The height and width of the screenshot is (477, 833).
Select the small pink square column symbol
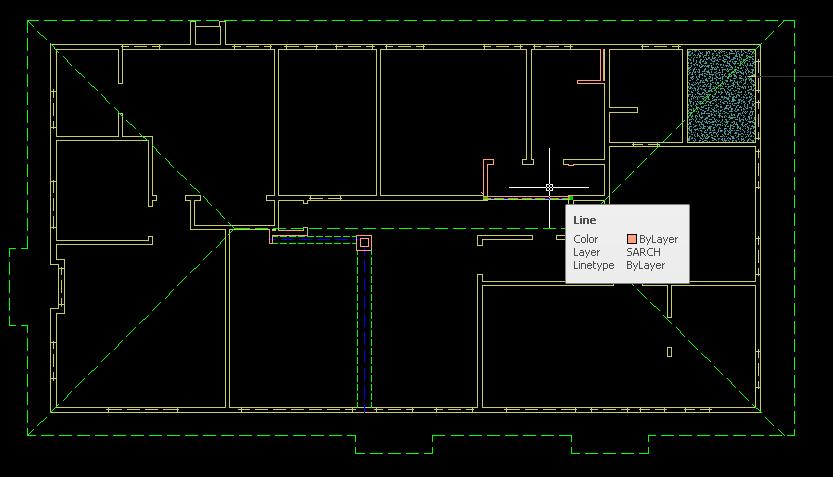(x=364, y=243)
